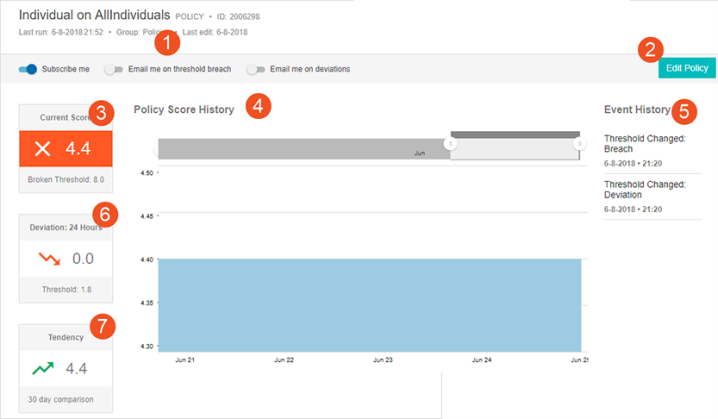The width and height of the screenshot is (718, 419).
Task: Click the blue area in the score history chart
Action: [x=370, y=305]
